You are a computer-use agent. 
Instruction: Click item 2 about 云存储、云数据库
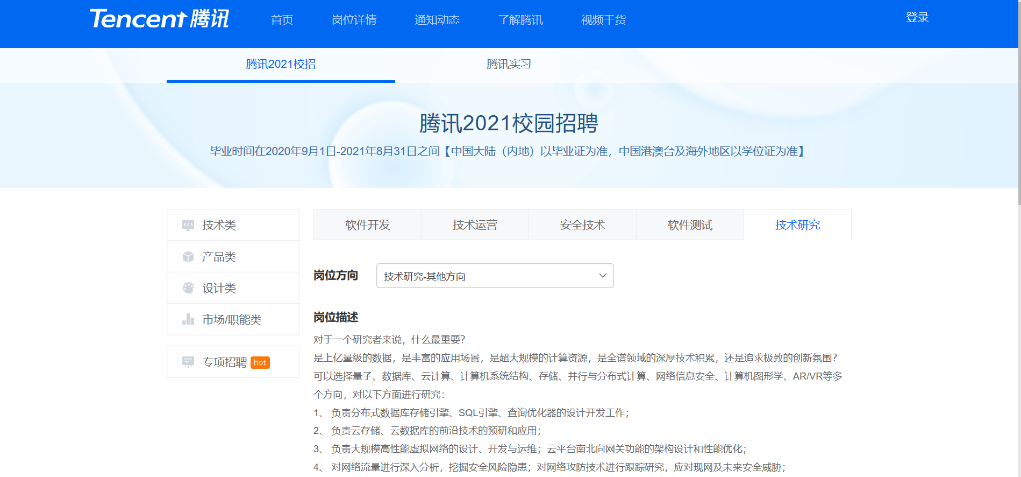coord(428,431)
